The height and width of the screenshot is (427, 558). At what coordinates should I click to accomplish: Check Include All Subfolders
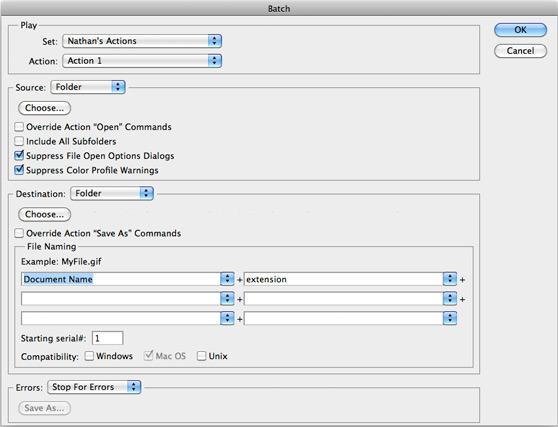coord(19,141)
